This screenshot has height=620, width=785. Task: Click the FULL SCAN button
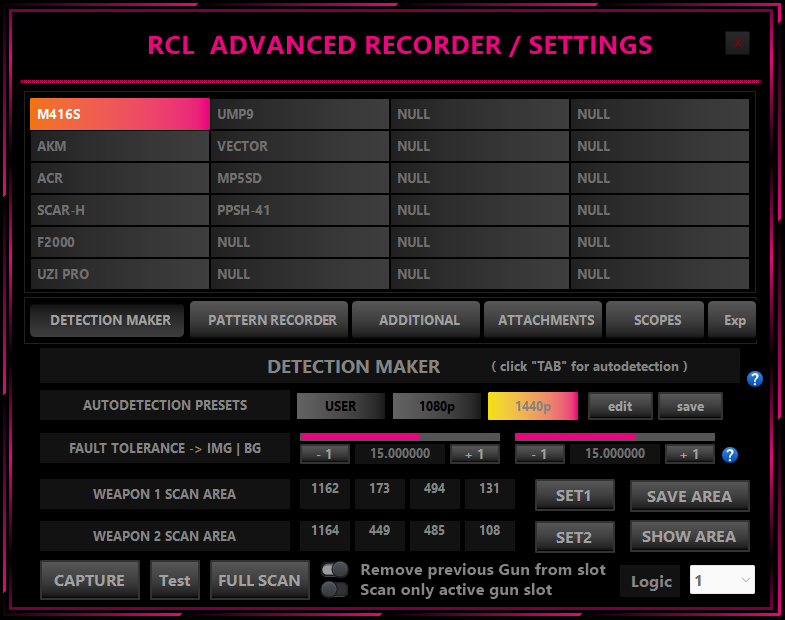(259, 580)
